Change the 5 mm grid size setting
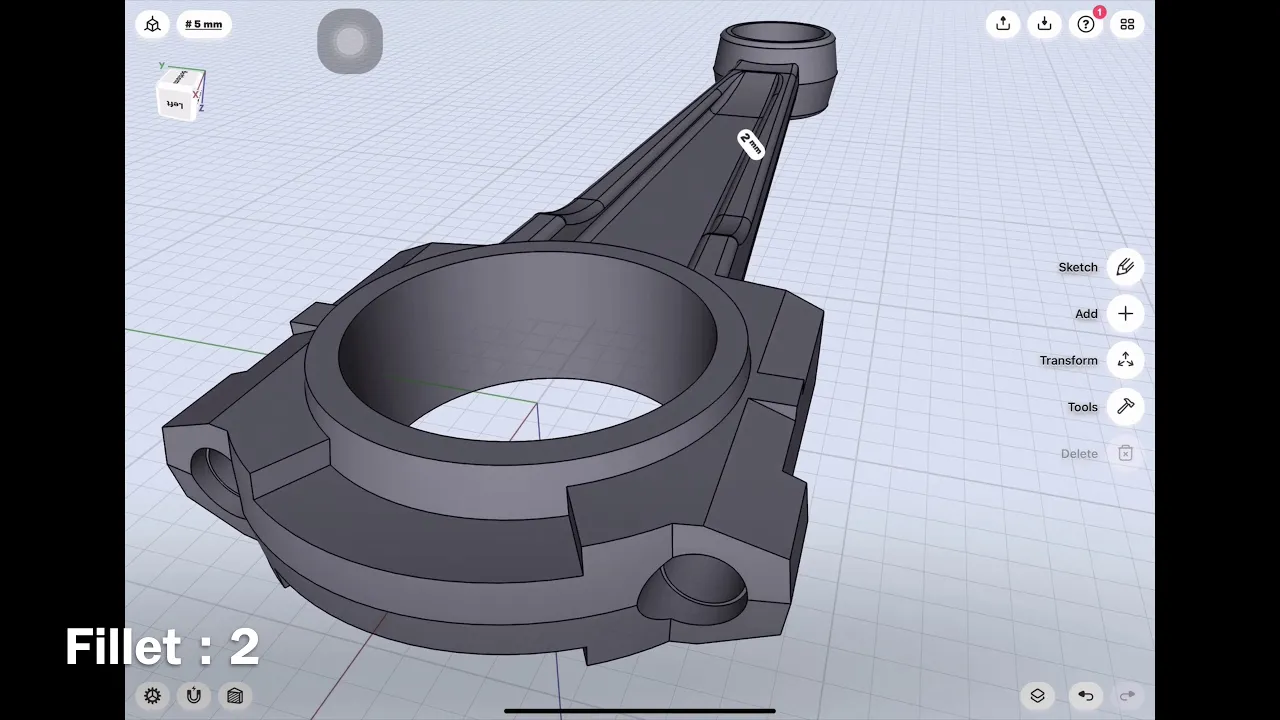The height and width of the screenshot is (720, 1280). point(204,24)
